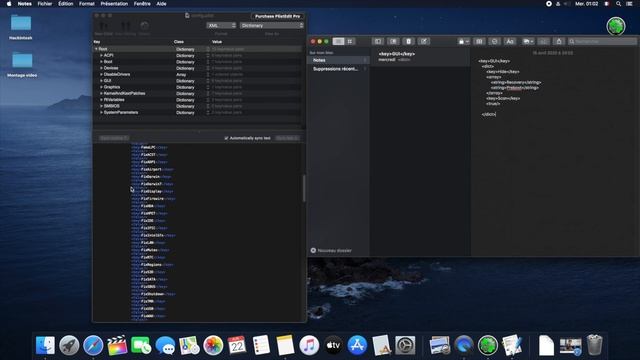
Task: Click the Key column header
Action: click(97, 42)
